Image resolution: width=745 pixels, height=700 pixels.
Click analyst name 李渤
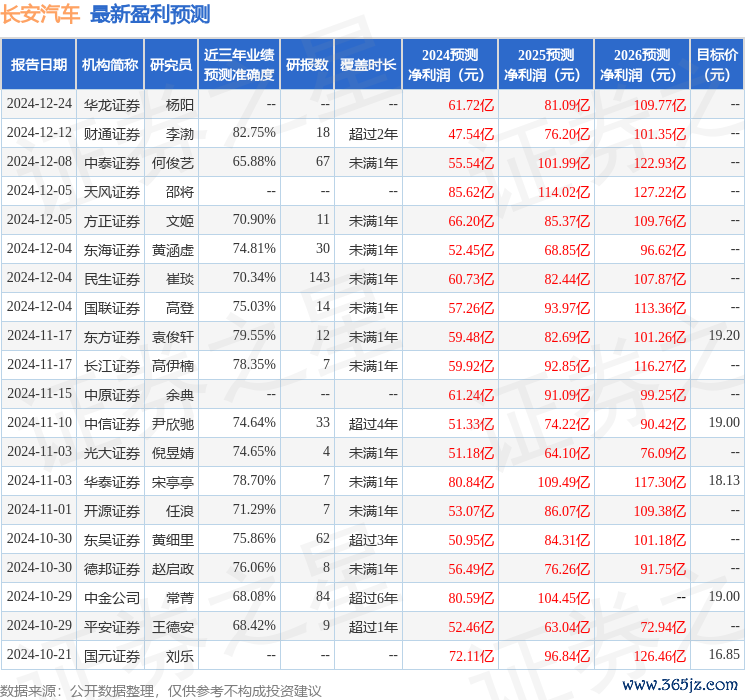click(x=180, y=134)
